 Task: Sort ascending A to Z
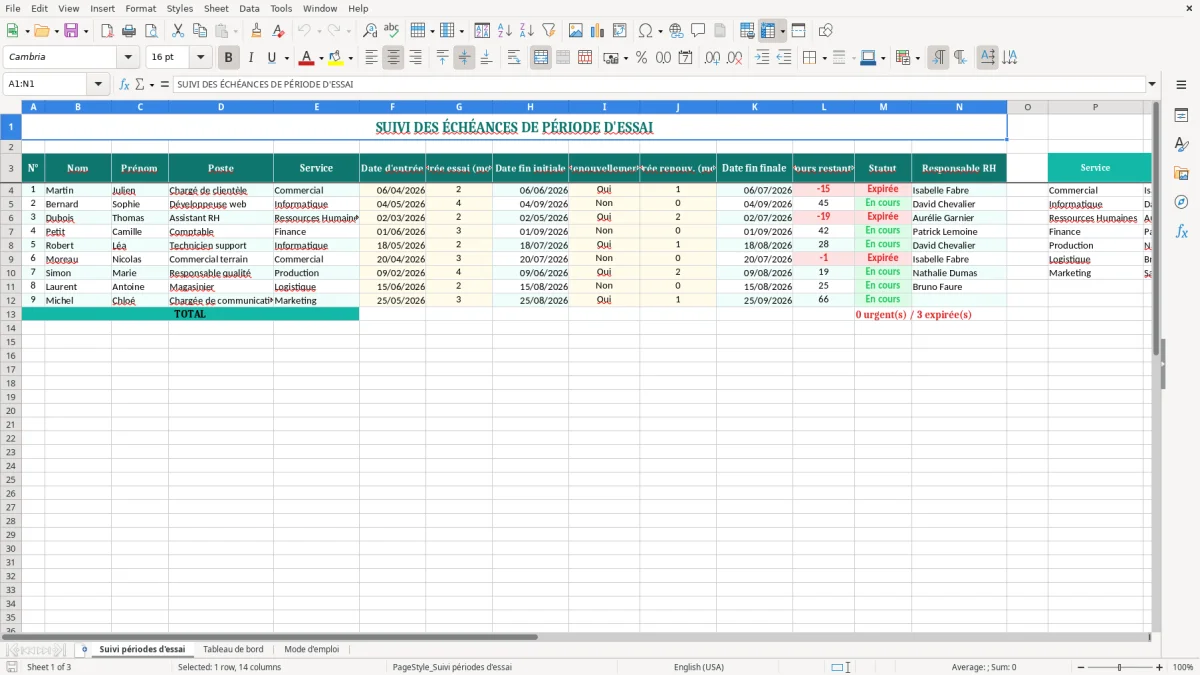[504, 31]
